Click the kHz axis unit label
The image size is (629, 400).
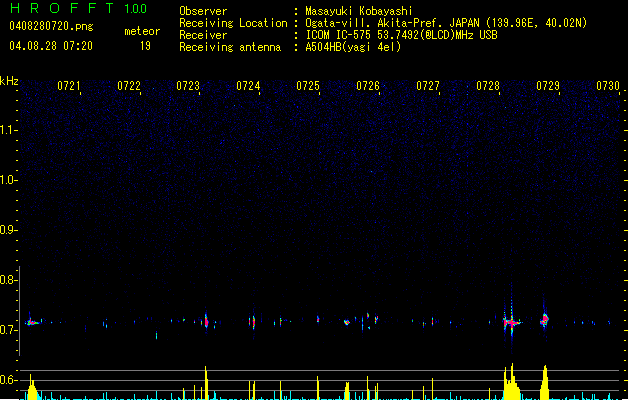[x=9, y=81]
